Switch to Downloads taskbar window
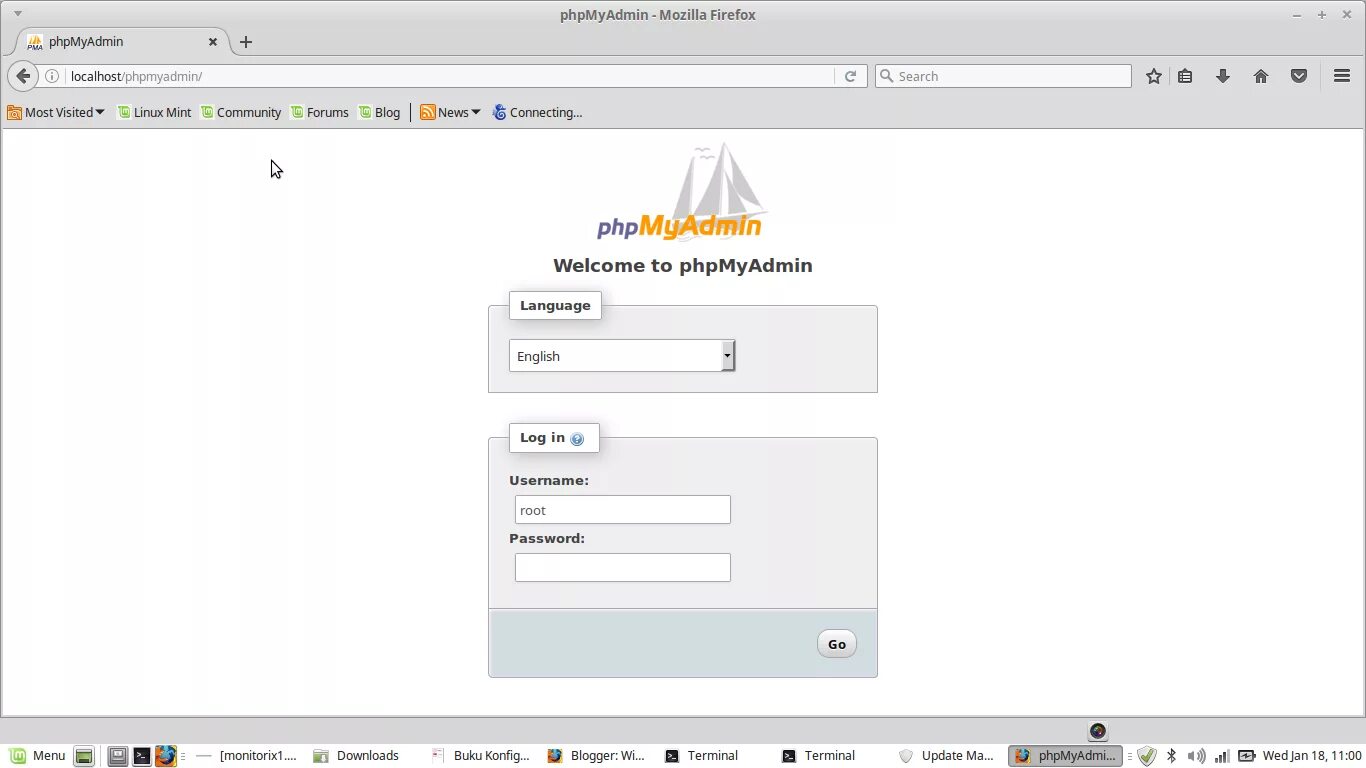The image size is (1366, 768). point(356,756)
